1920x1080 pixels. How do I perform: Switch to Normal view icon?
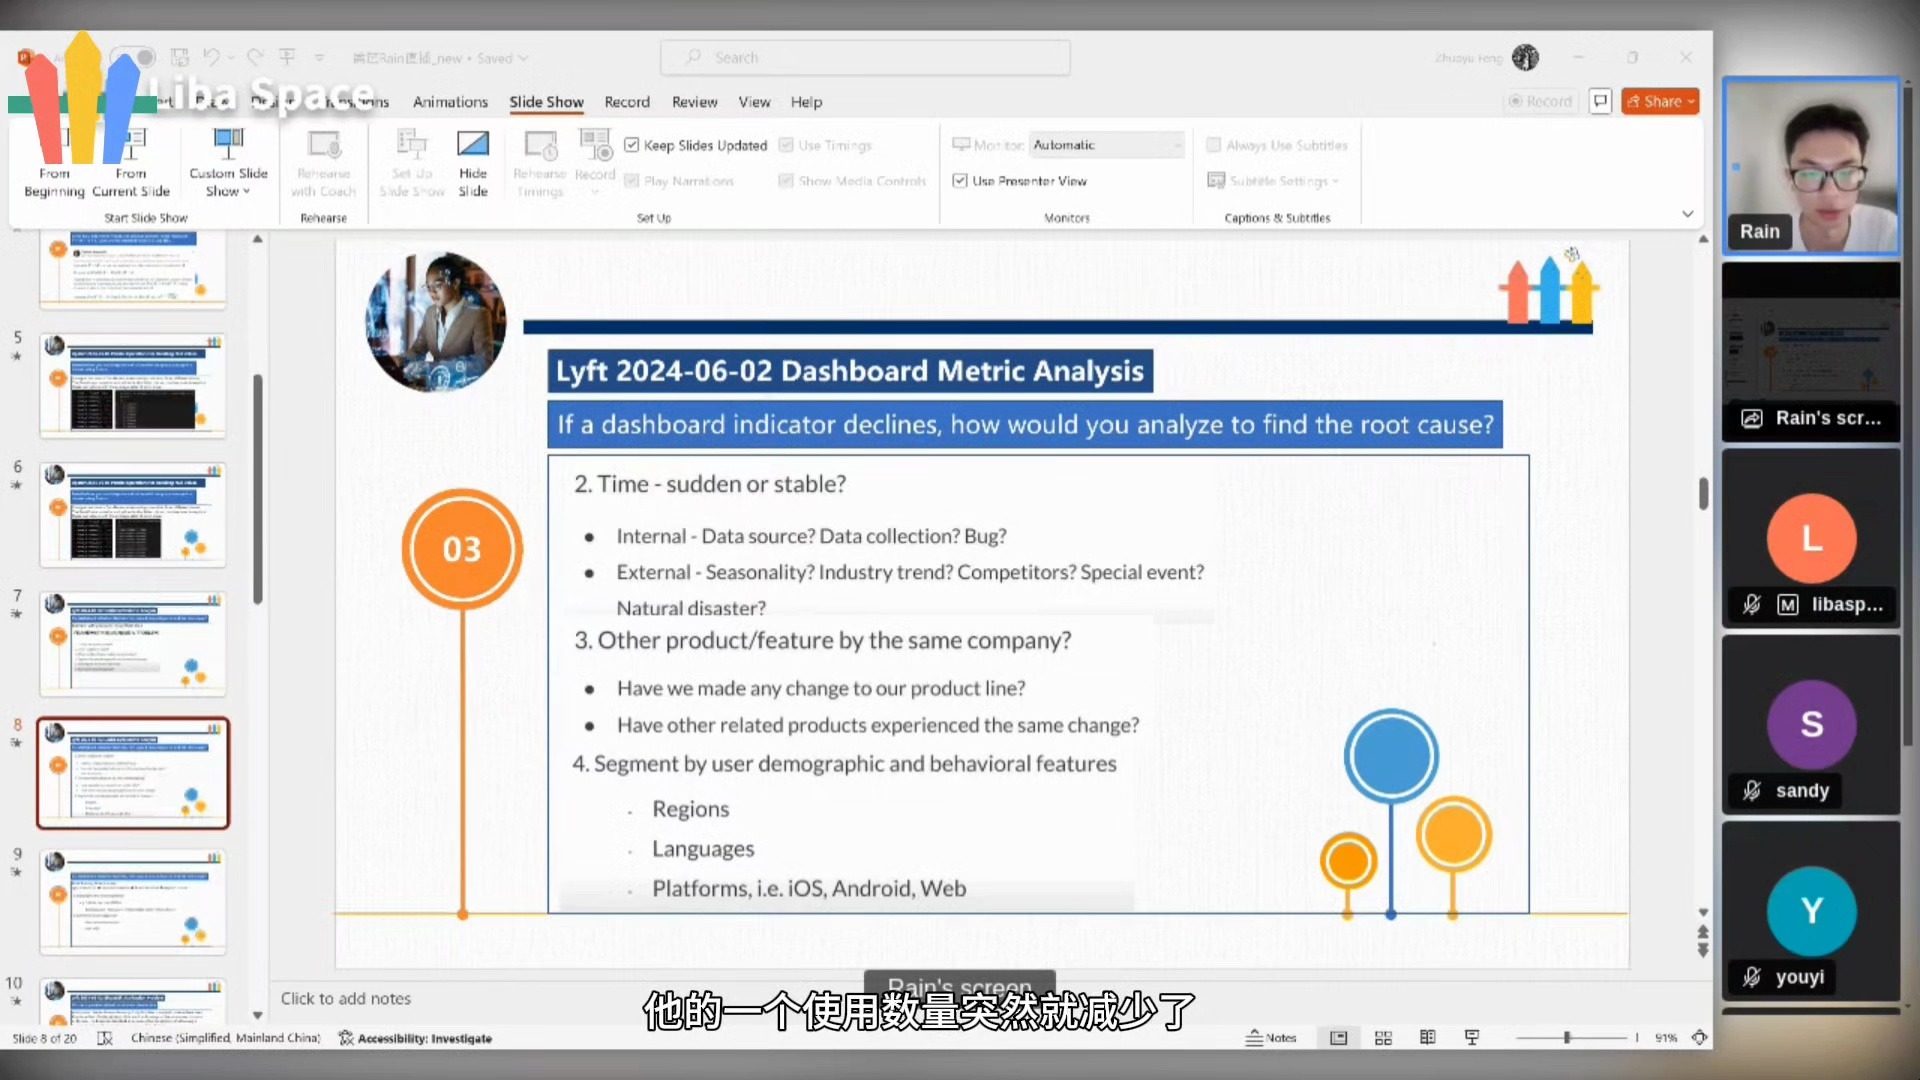[x=1338, y=1038]
